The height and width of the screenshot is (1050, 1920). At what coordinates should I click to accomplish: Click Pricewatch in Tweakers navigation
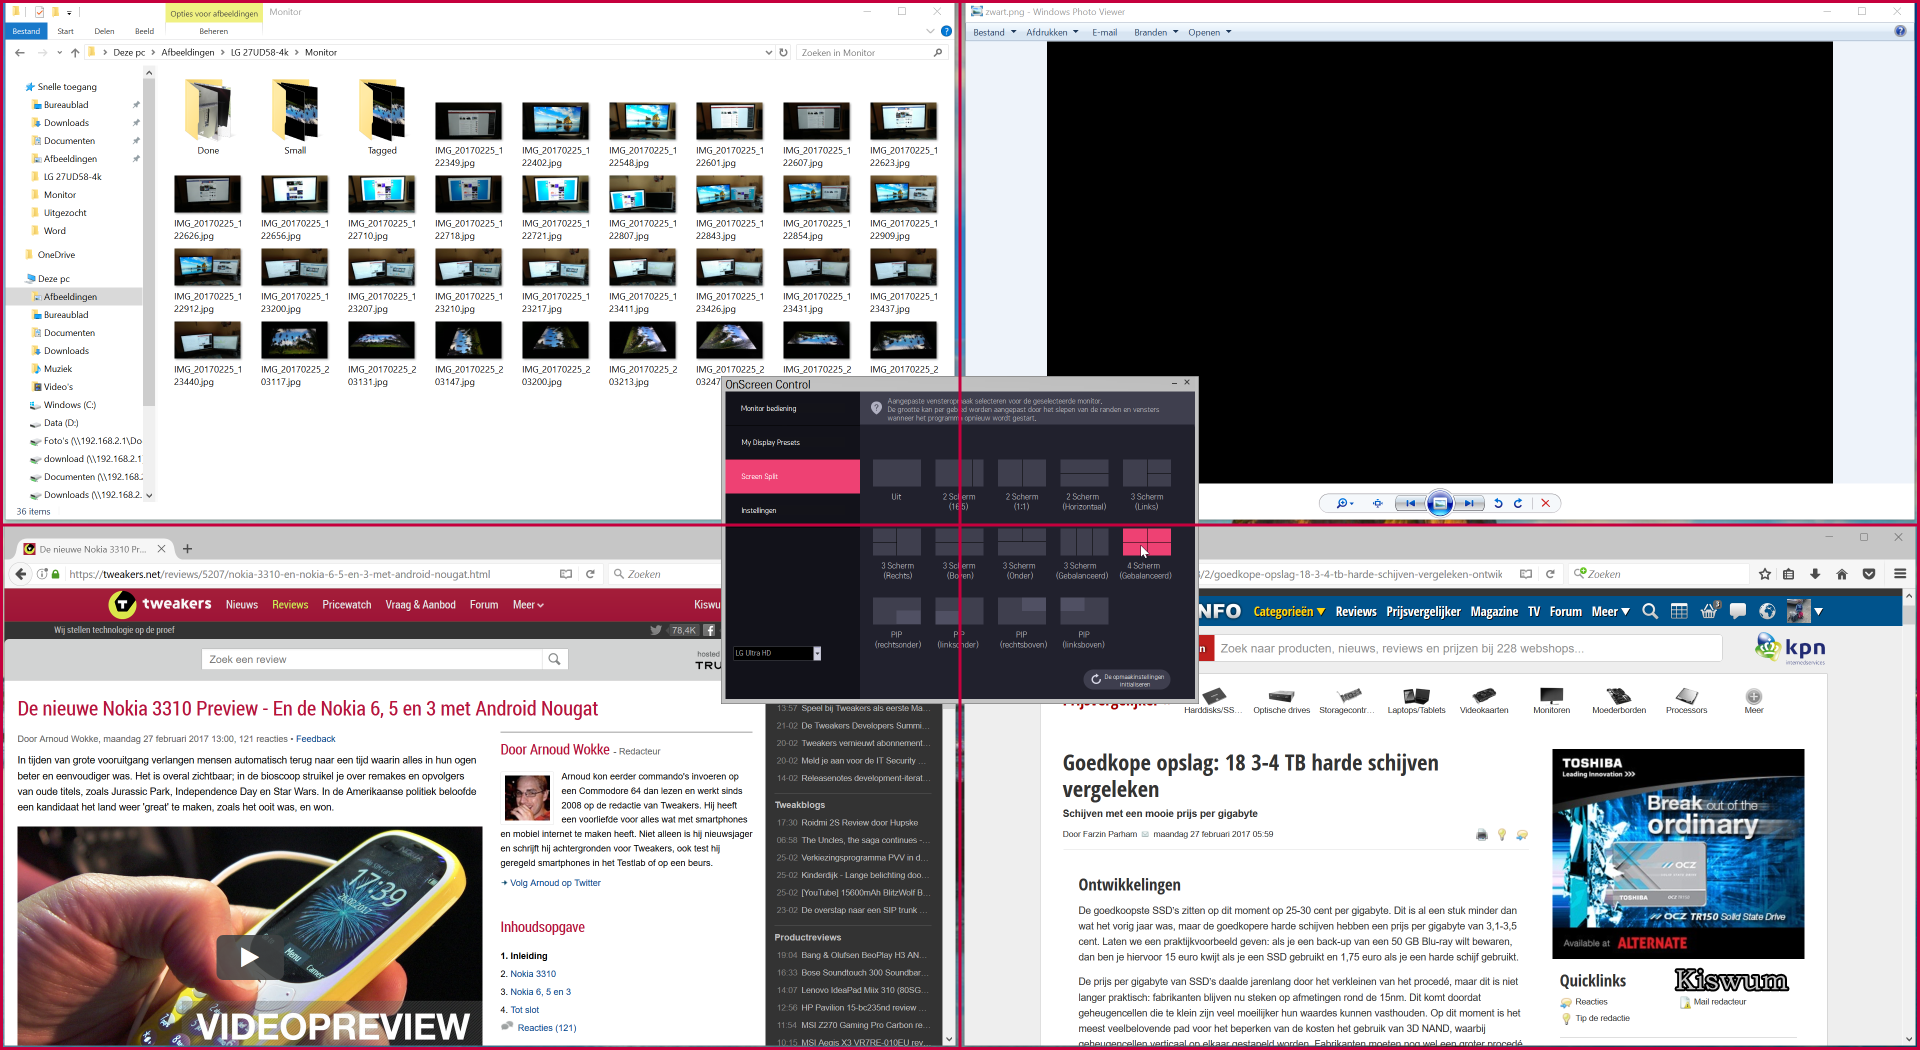[x=346, y=604]
